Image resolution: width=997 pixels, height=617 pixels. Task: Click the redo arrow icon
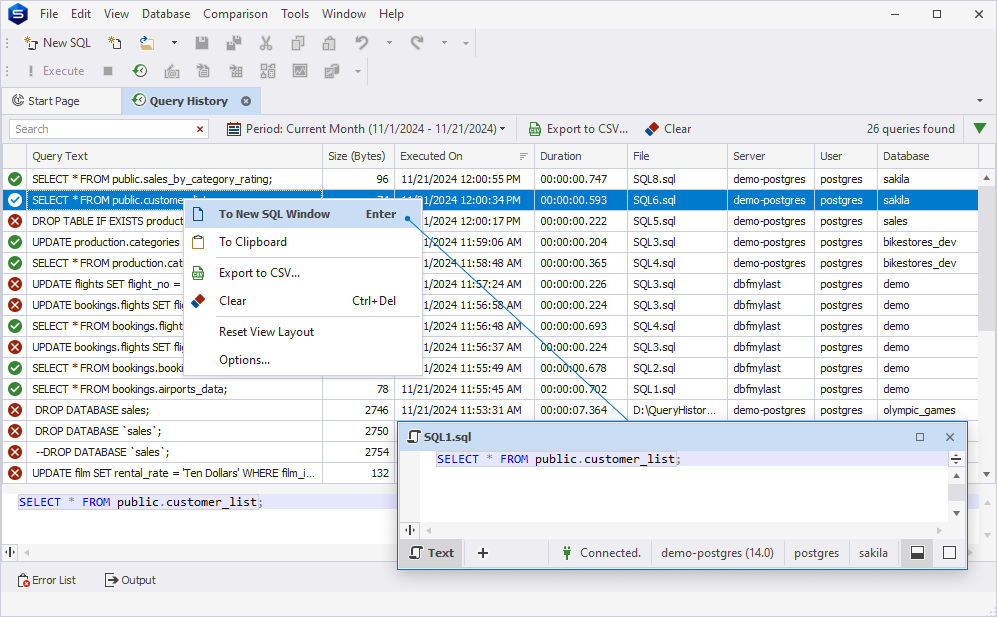point(417,43)
